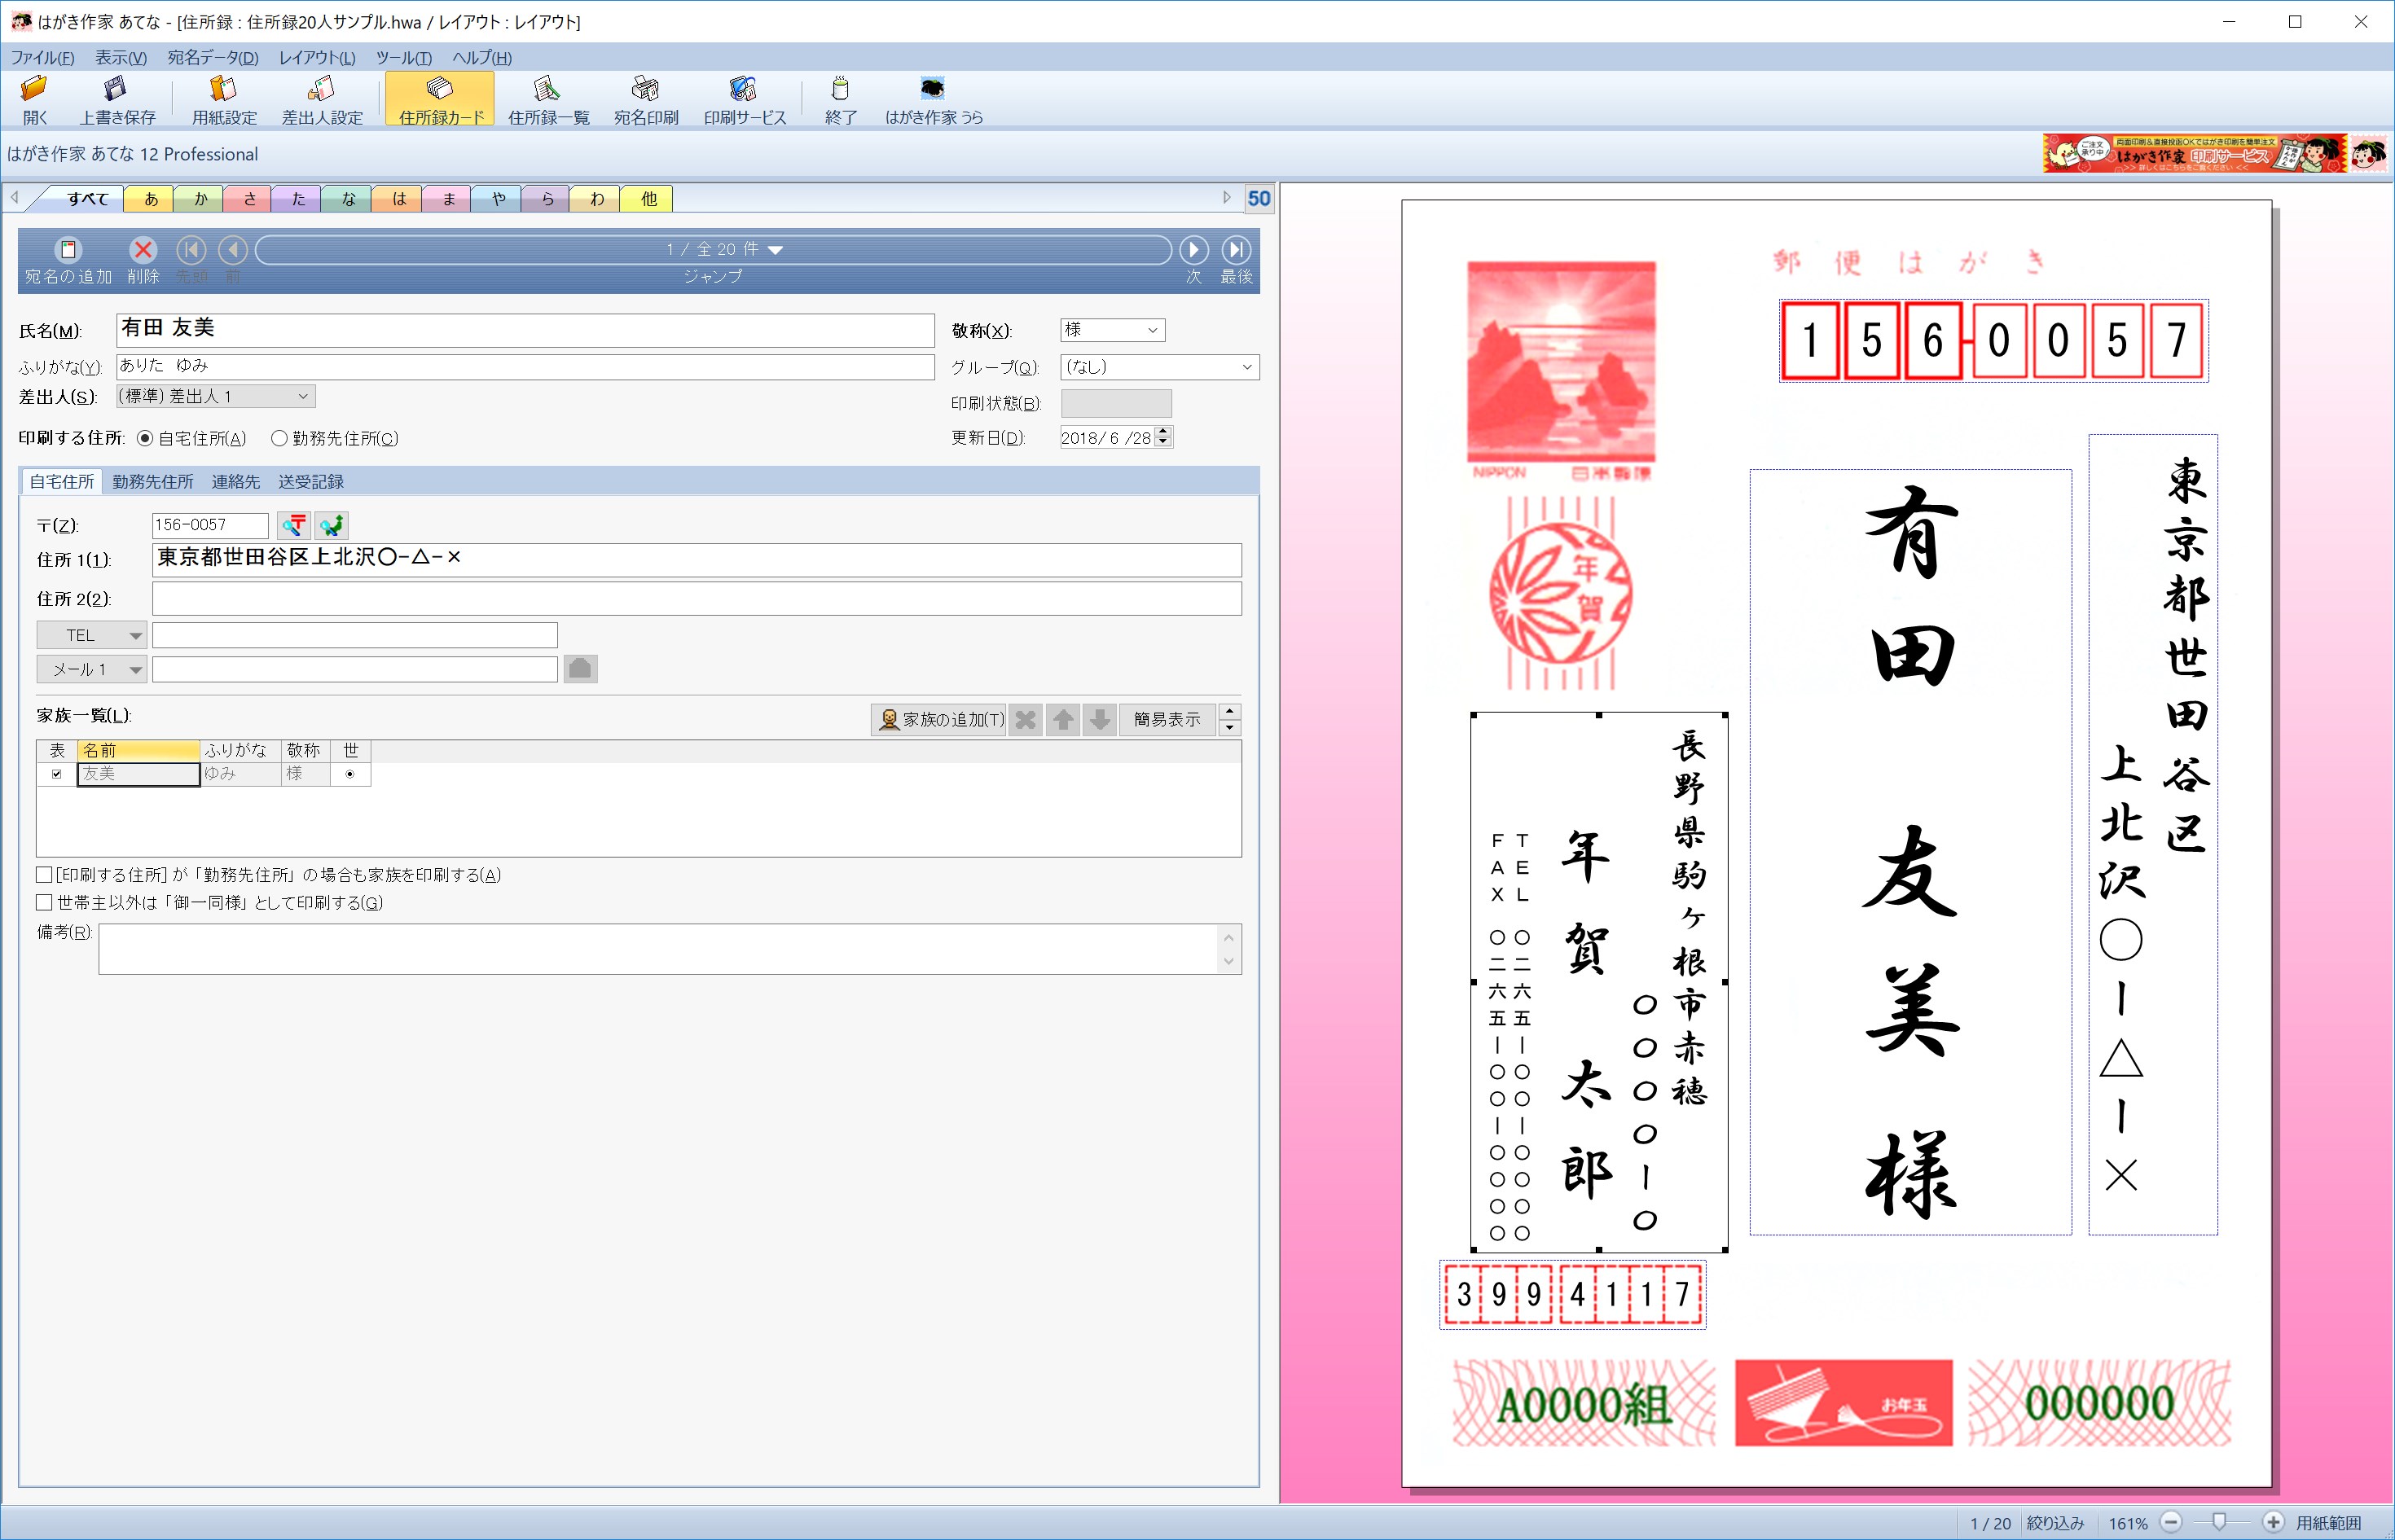This screenshot has height=1540, width=2395.
Task: Open the 敬称 honorific dropdown
Action: (x=1152, y=330)
